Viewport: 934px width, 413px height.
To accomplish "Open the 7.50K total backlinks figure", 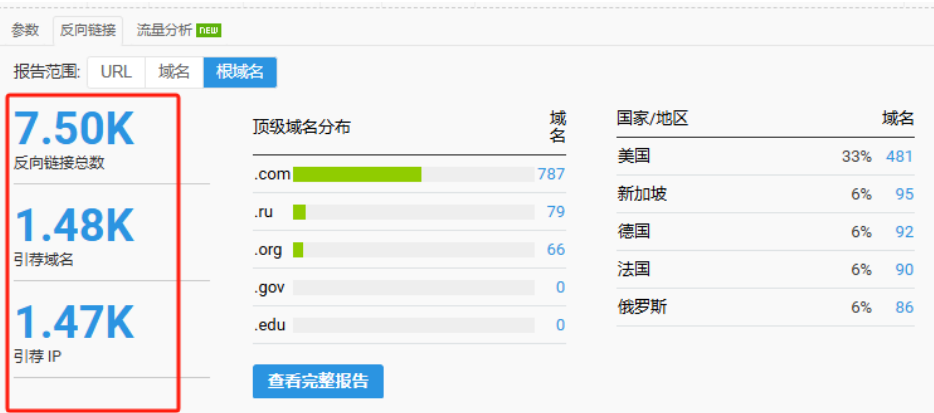I will [x=74, y=128].
